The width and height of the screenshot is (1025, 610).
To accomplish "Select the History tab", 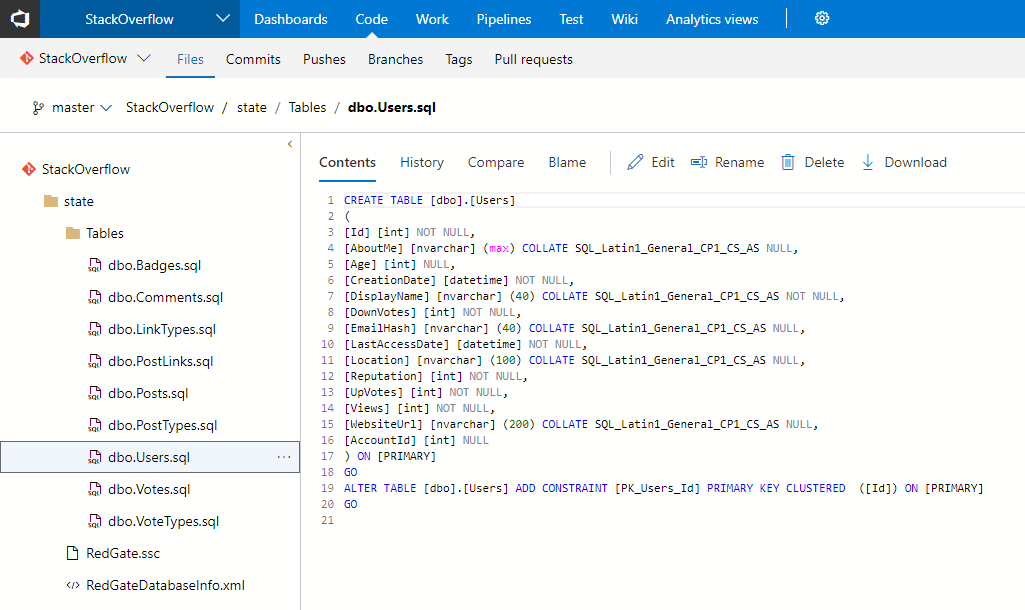I will click(x=422, y=162).
